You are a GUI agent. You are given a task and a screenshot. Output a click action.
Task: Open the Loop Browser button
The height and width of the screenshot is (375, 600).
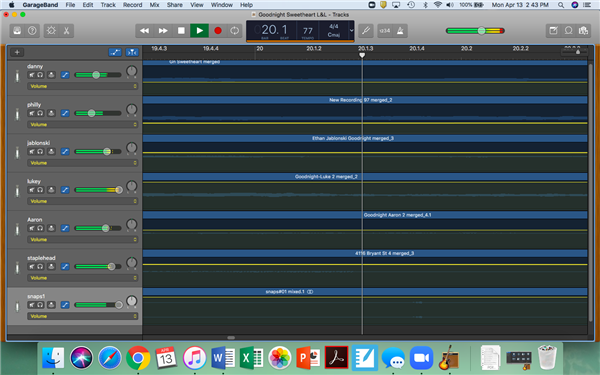tap(568, 31)
